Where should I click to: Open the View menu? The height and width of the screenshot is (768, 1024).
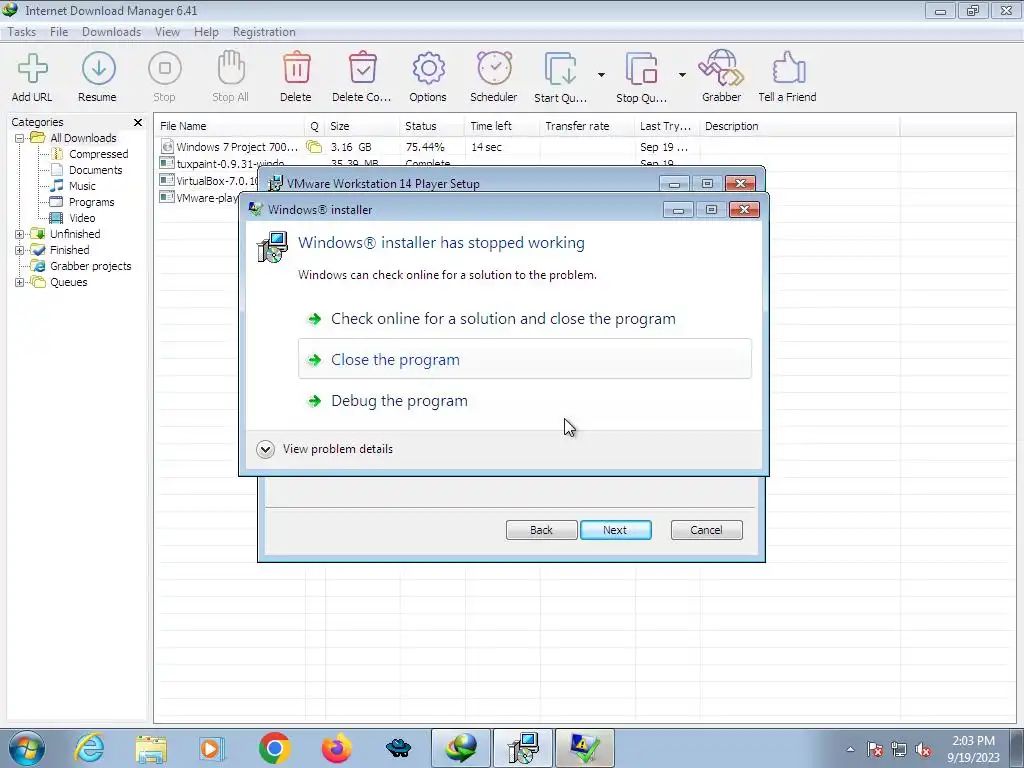167,31
